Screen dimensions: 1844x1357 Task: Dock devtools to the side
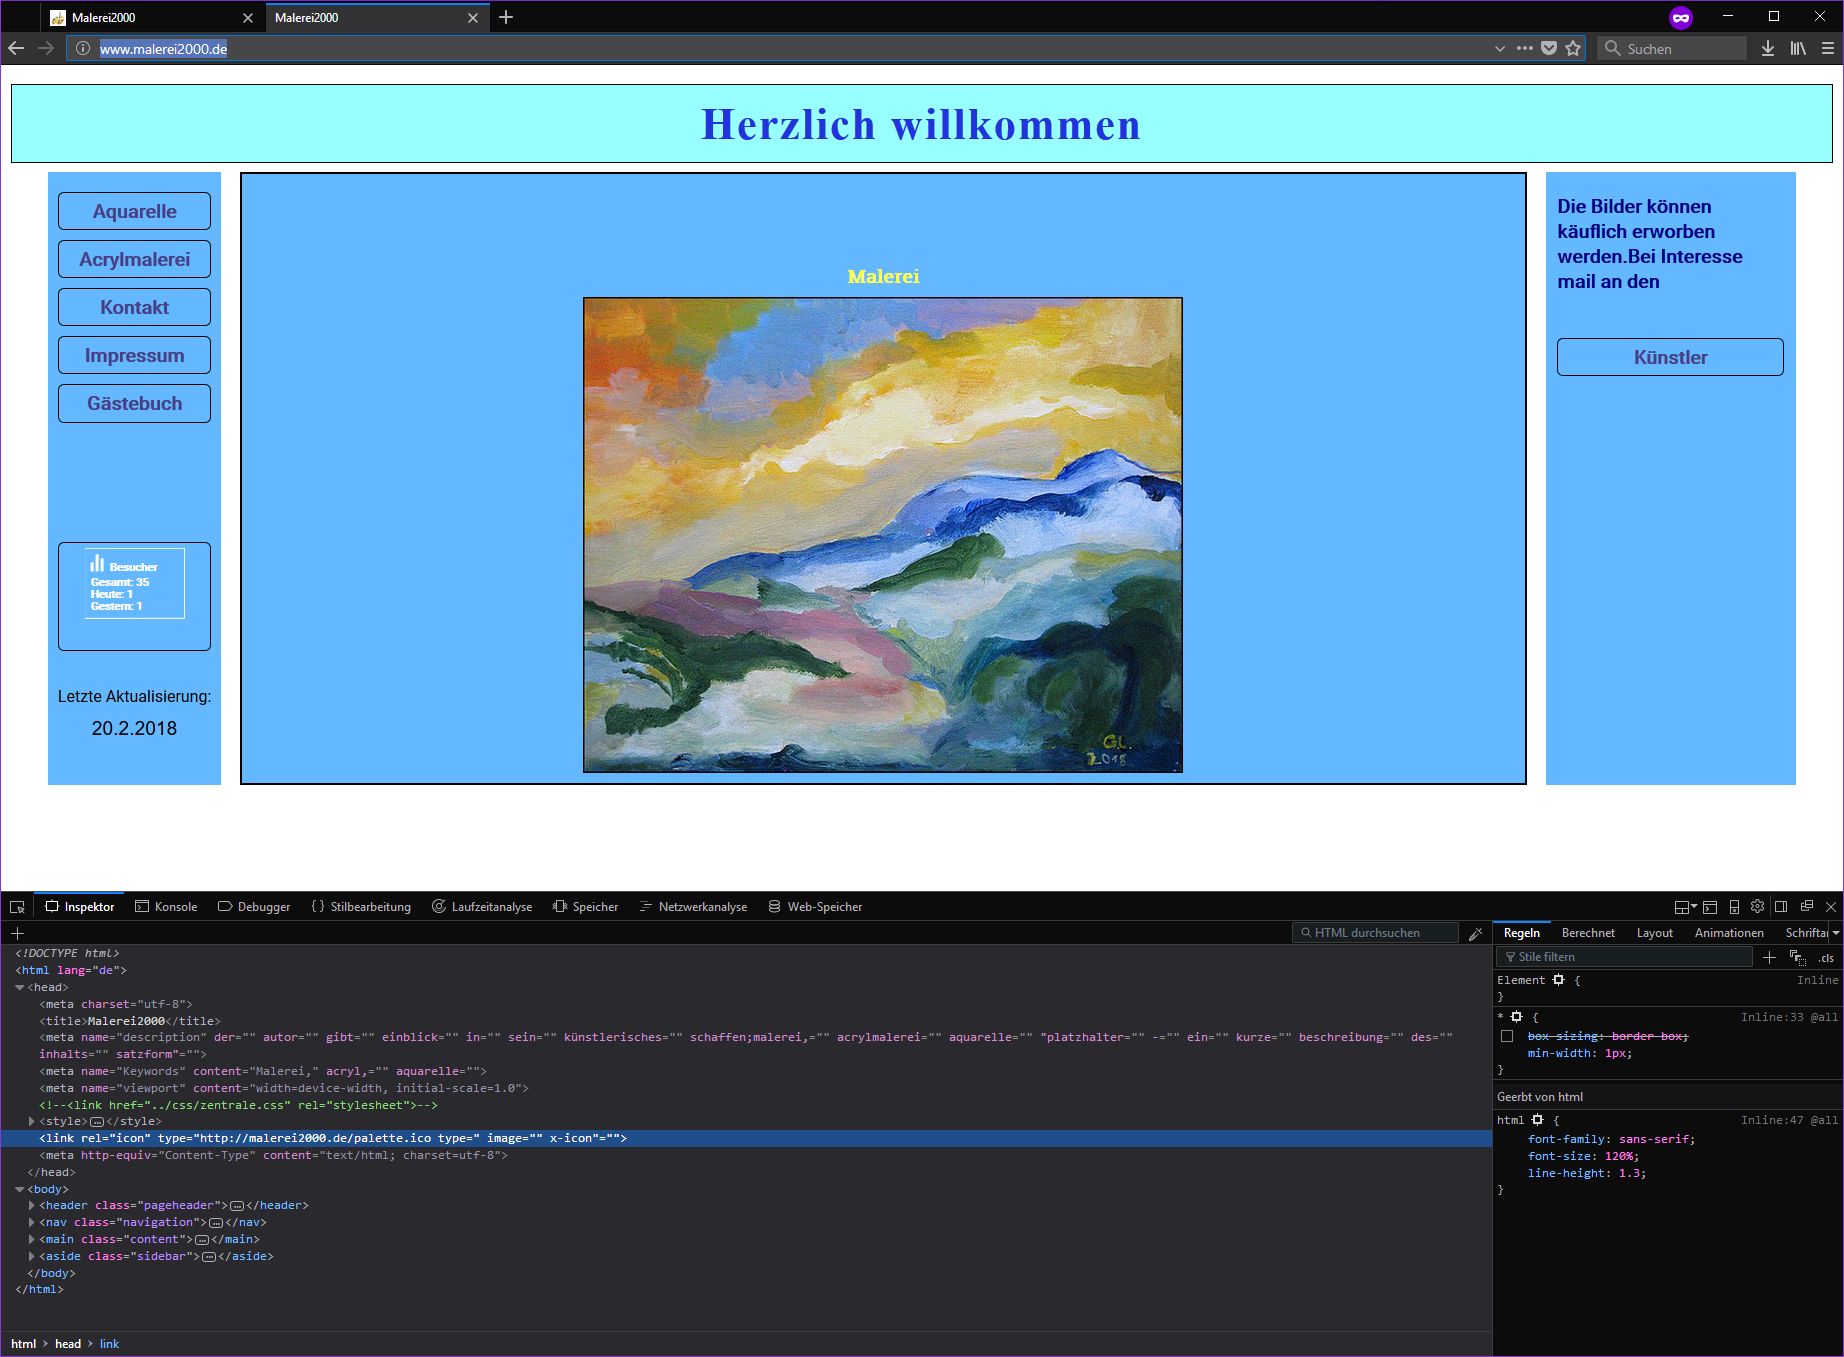pyautogui.click(x=1781, y=907)
